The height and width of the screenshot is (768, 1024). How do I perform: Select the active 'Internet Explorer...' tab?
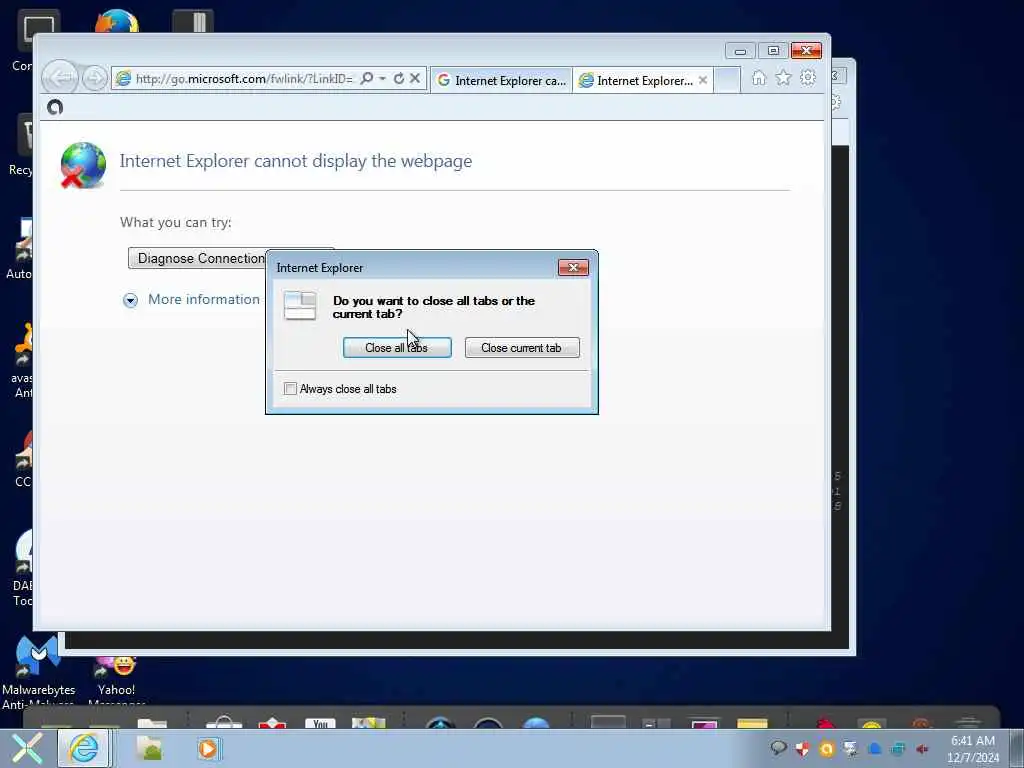643,80
